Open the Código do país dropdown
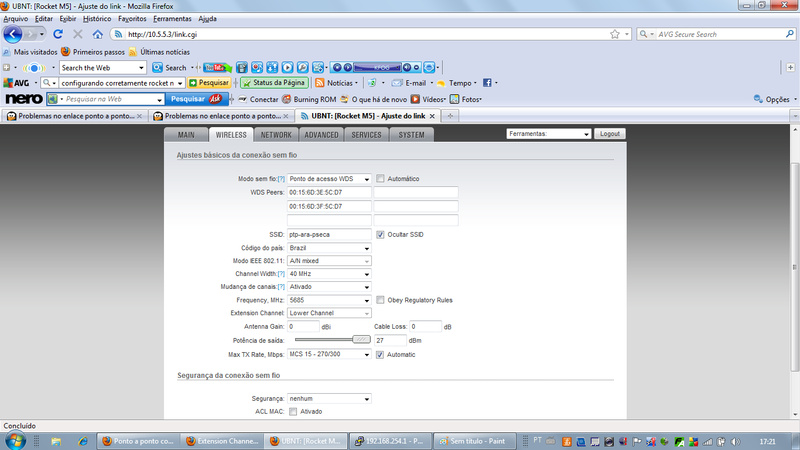Image resolution: width=800 pixels, height=450 pixels. click(x=329, y=248)
